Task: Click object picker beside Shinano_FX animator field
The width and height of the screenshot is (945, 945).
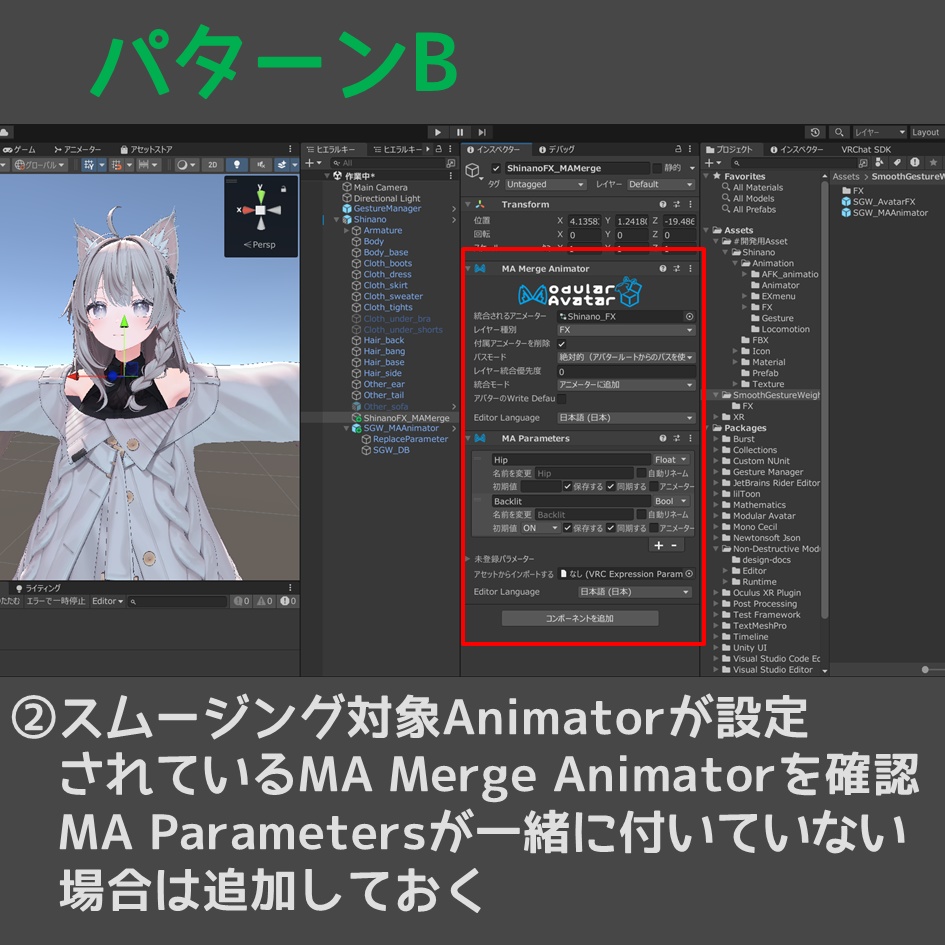Action: [689, 316]
